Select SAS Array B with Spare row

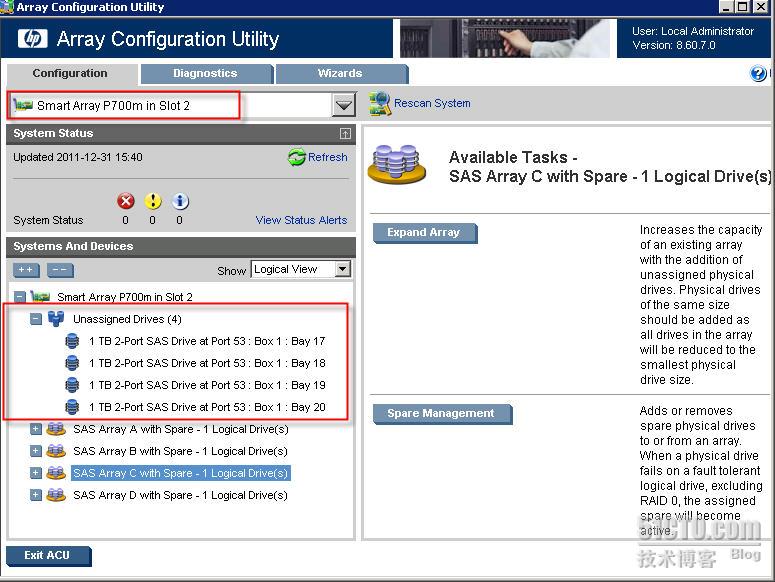pos(180,451)
